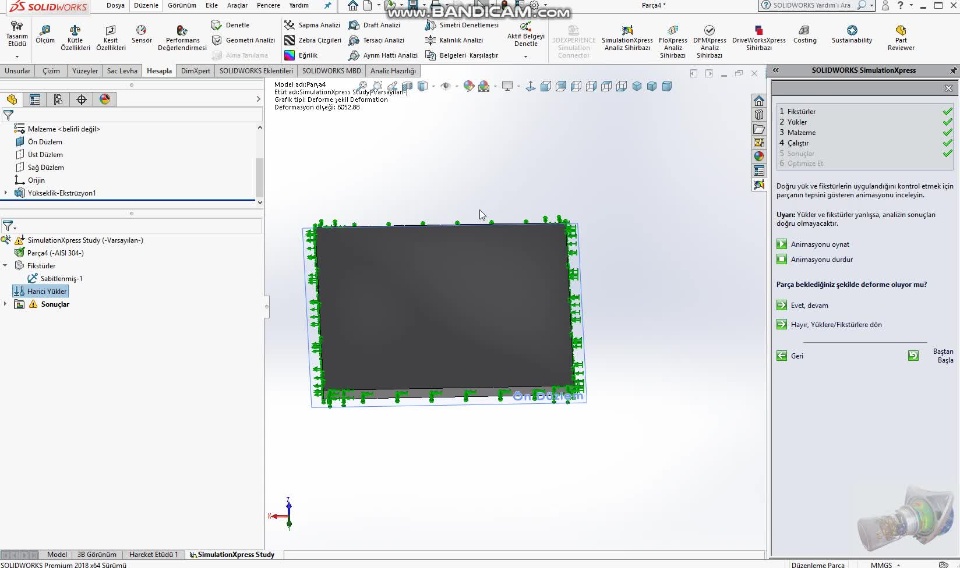Open DisplayManager appearance tab
This screenshot has height=568, width=960.
coord(105,99)
